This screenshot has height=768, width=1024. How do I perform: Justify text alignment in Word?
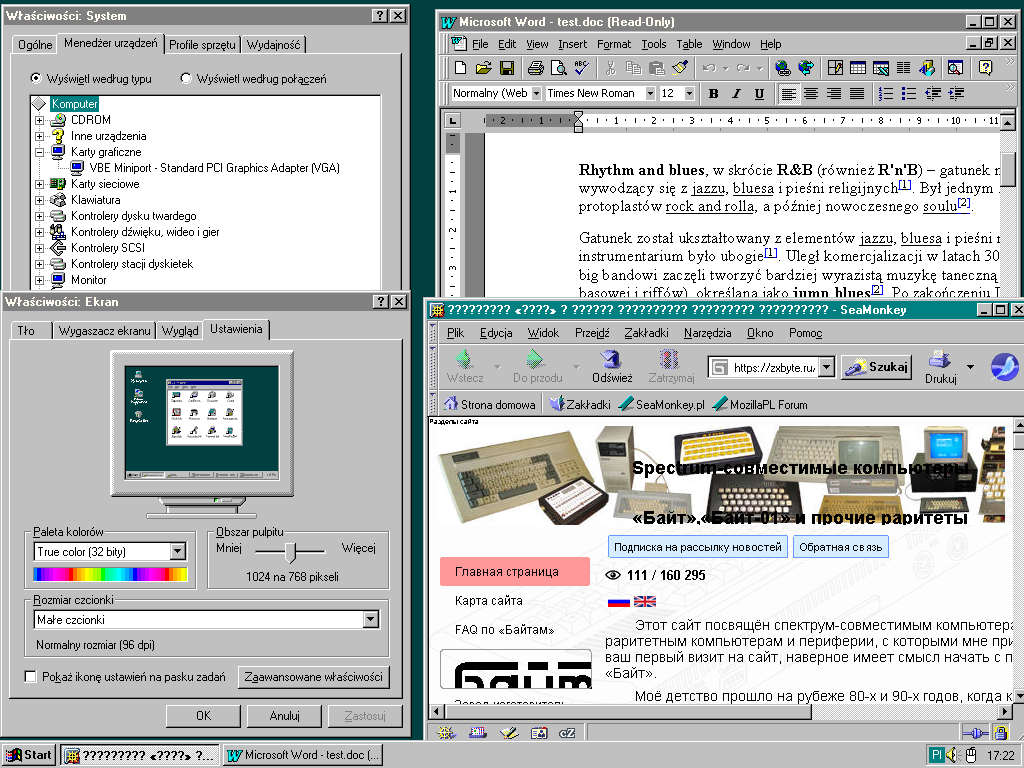click(857, 93)
